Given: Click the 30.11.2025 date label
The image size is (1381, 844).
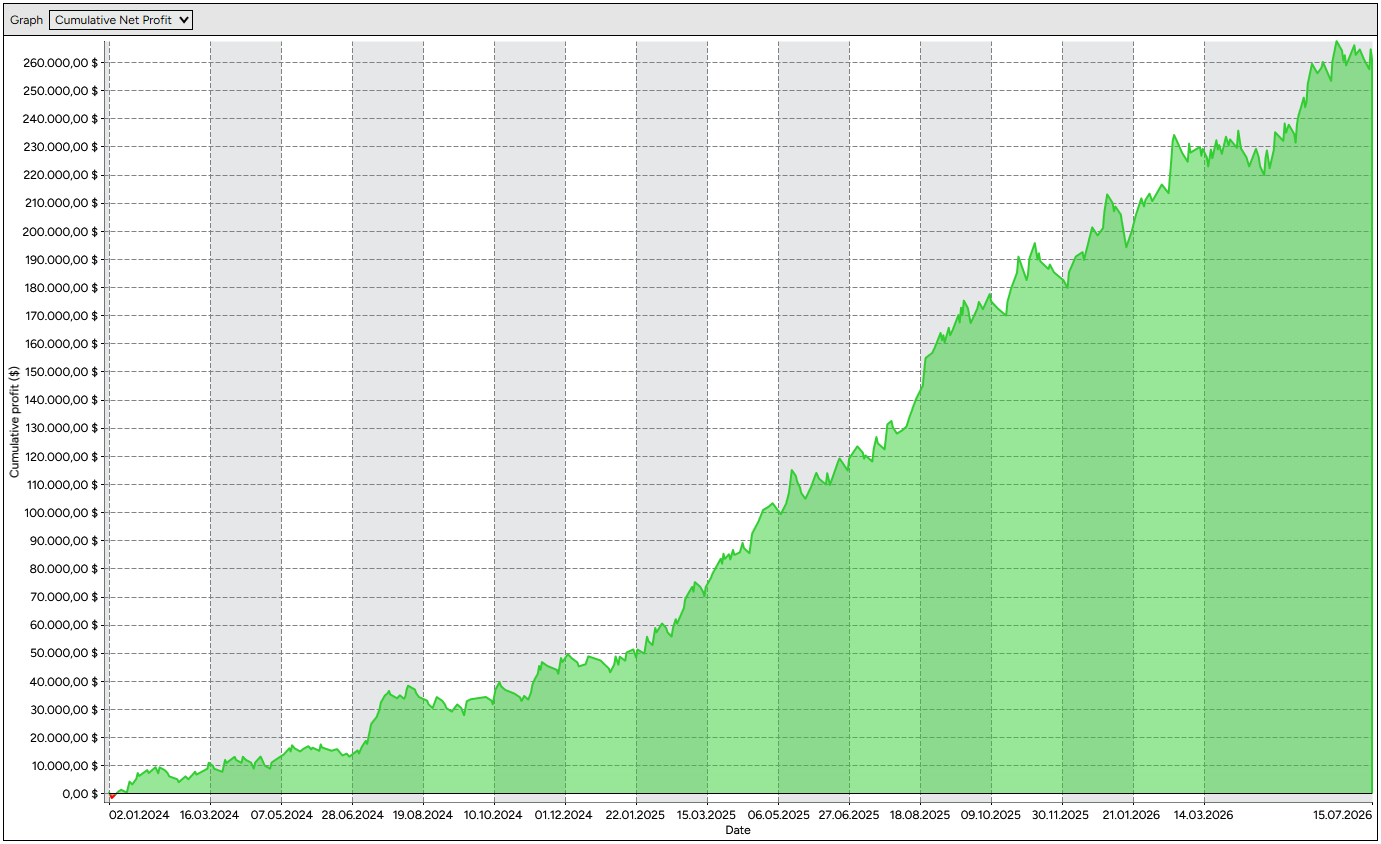Looking at the screenshot, I should [1062, 815].
